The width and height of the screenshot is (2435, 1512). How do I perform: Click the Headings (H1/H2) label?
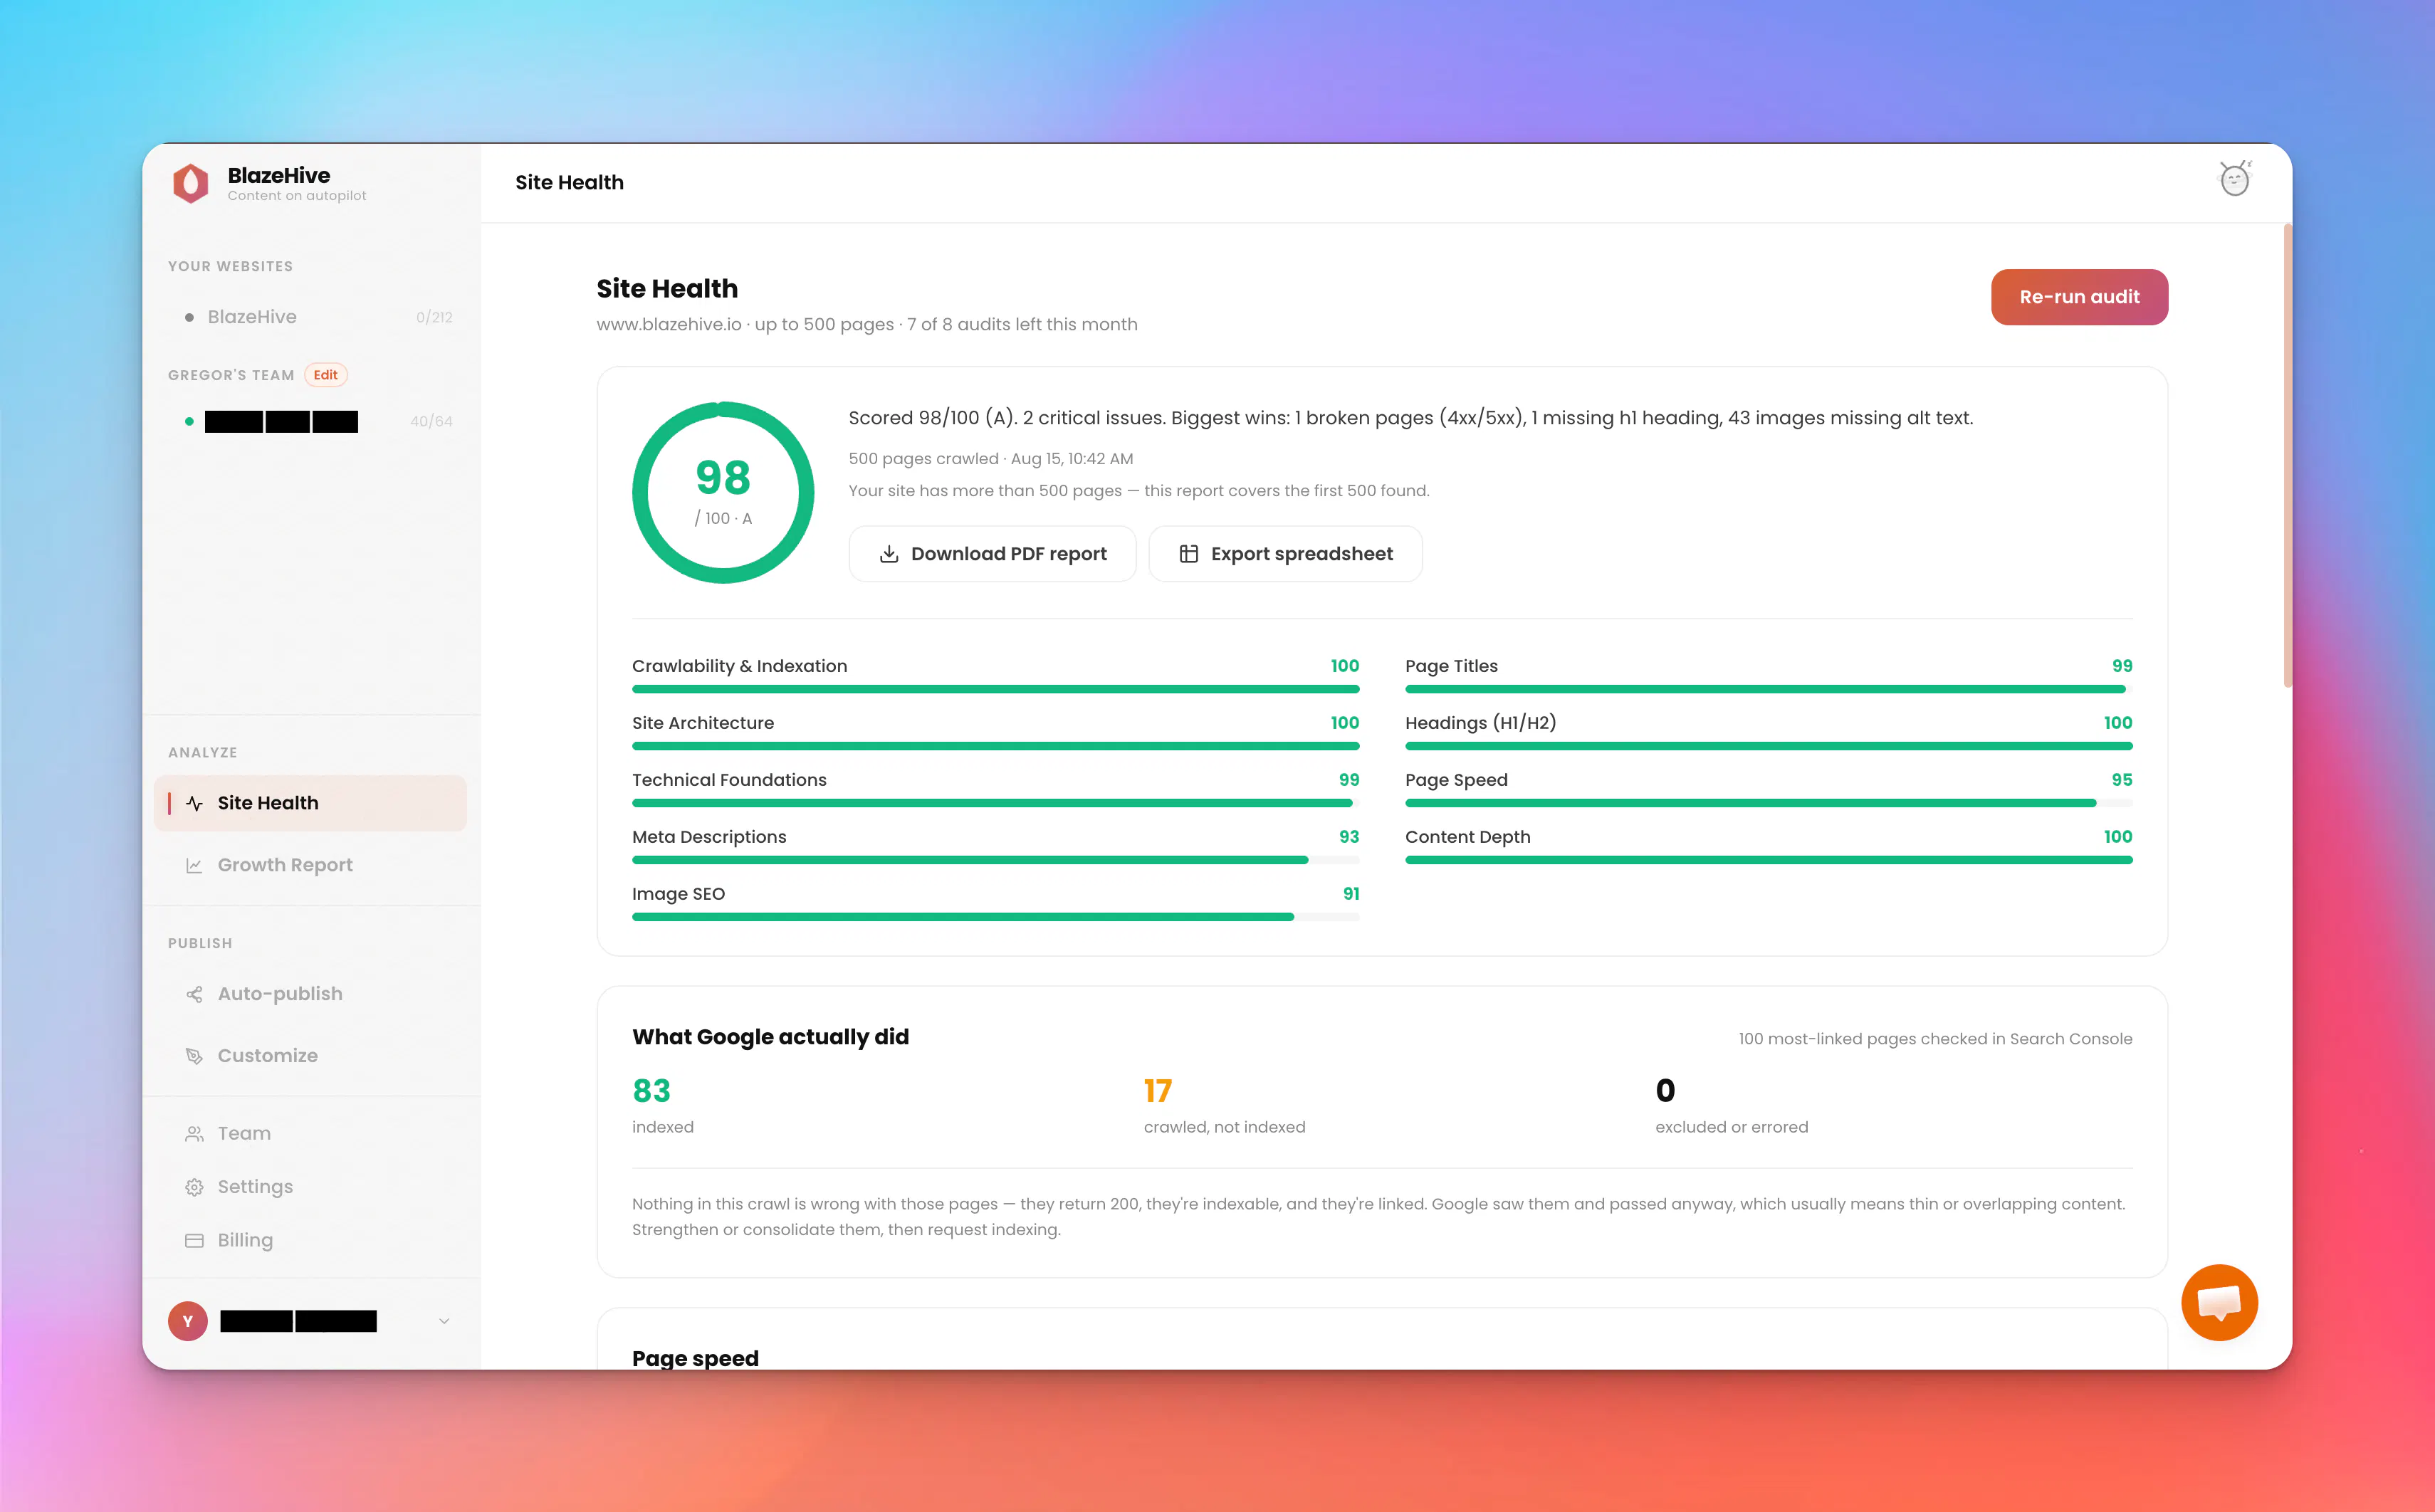1480,723
